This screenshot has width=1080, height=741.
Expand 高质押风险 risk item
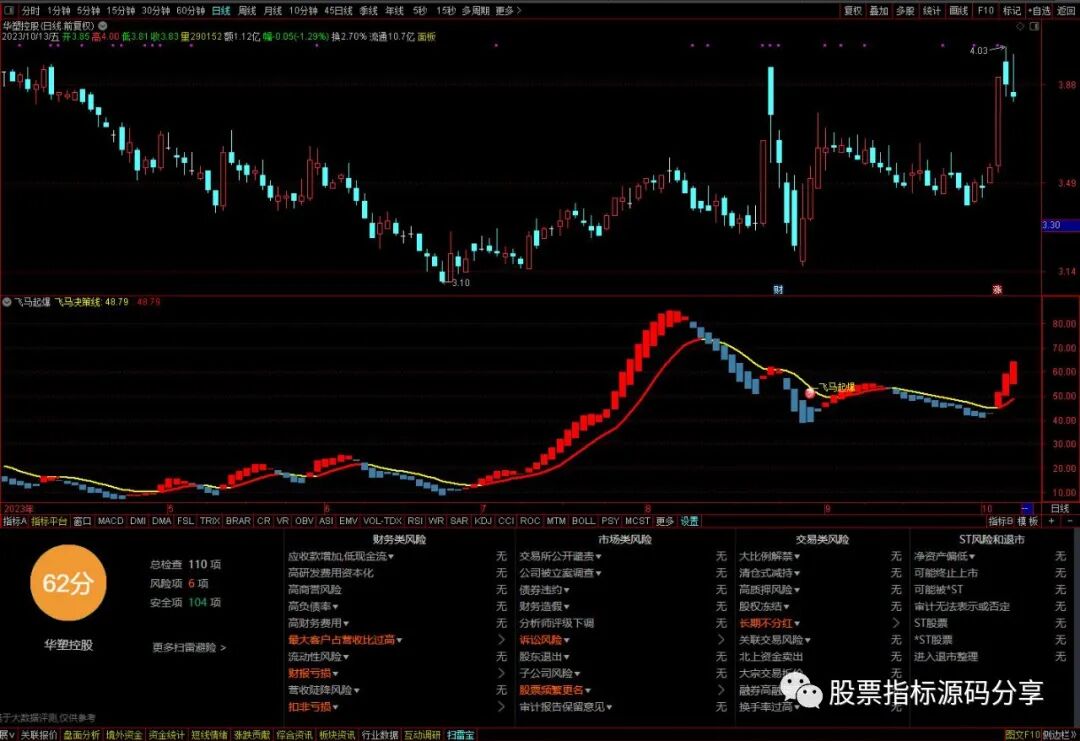point(769,589)
